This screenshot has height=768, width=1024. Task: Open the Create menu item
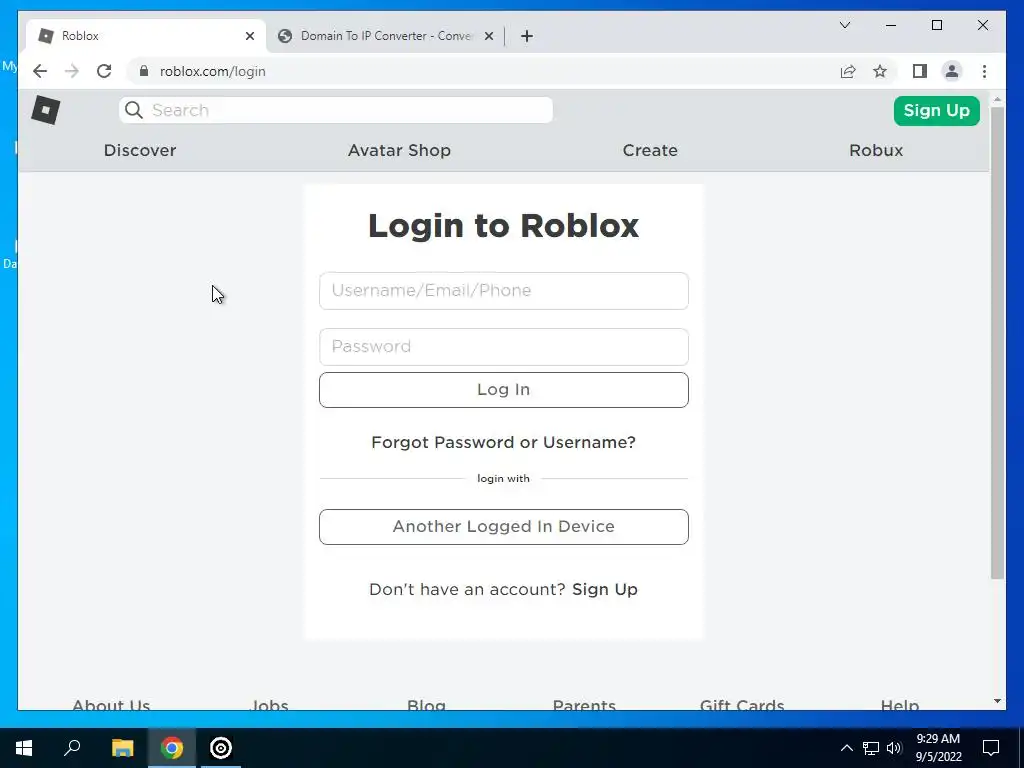point(650,150)
